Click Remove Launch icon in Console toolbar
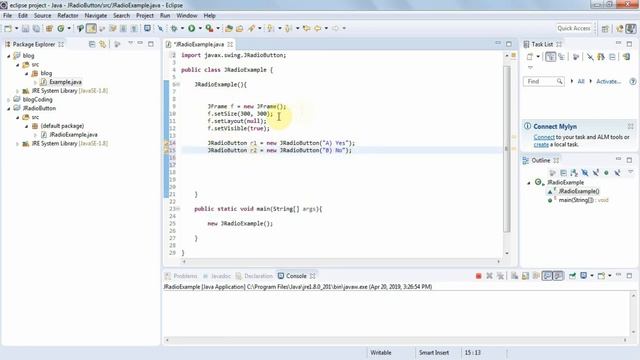Viewport: 640px width, 360px height. click(x=489, y=276)
